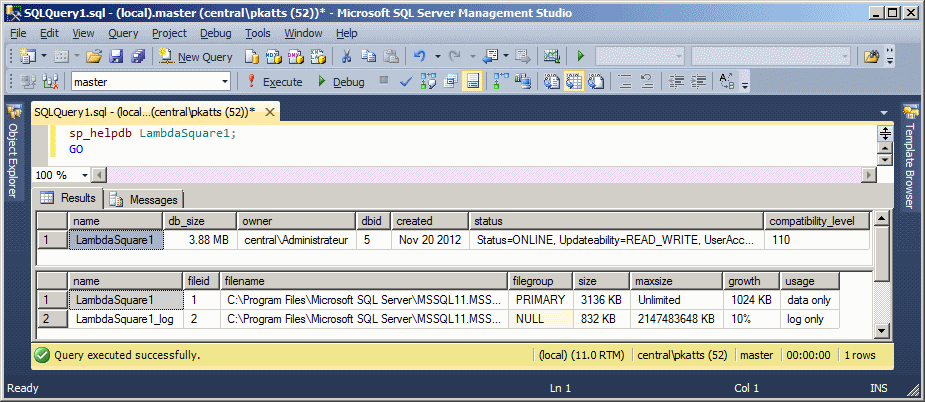Open the 100 % zoom dropdown

pos(84,175)
